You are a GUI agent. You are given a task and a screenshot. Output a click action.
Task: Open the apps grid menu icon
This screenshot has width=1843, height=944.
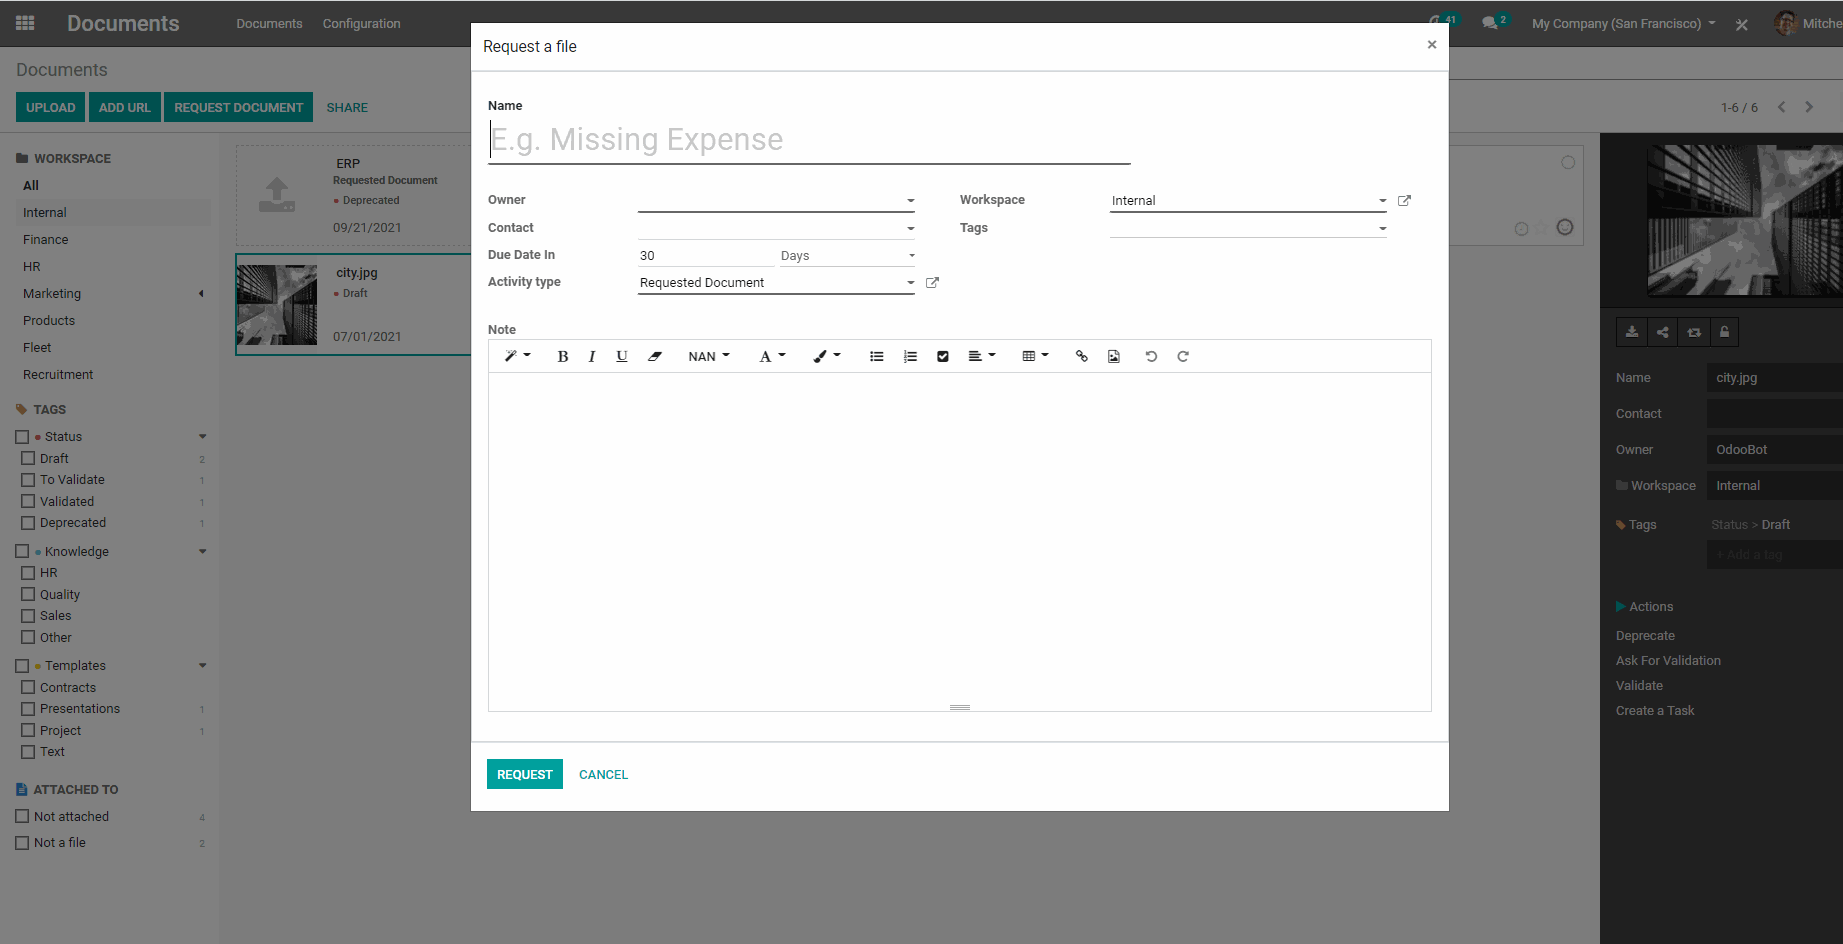pos(25,23)
